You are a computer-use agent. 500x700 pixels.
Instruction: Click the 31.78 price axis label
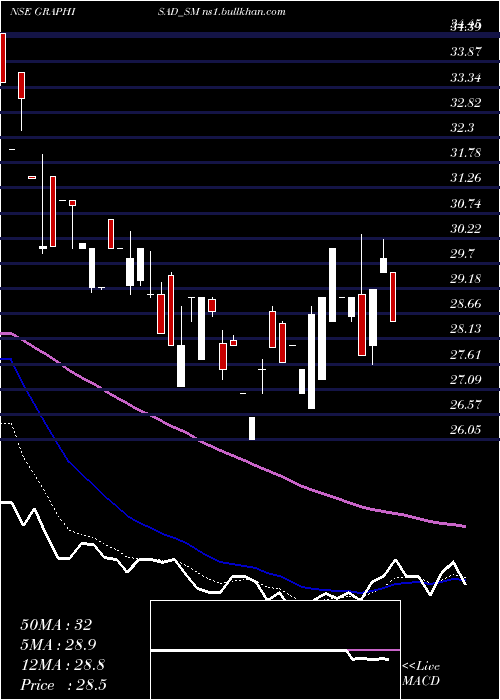pyautogui.click(x=466, y=153)
